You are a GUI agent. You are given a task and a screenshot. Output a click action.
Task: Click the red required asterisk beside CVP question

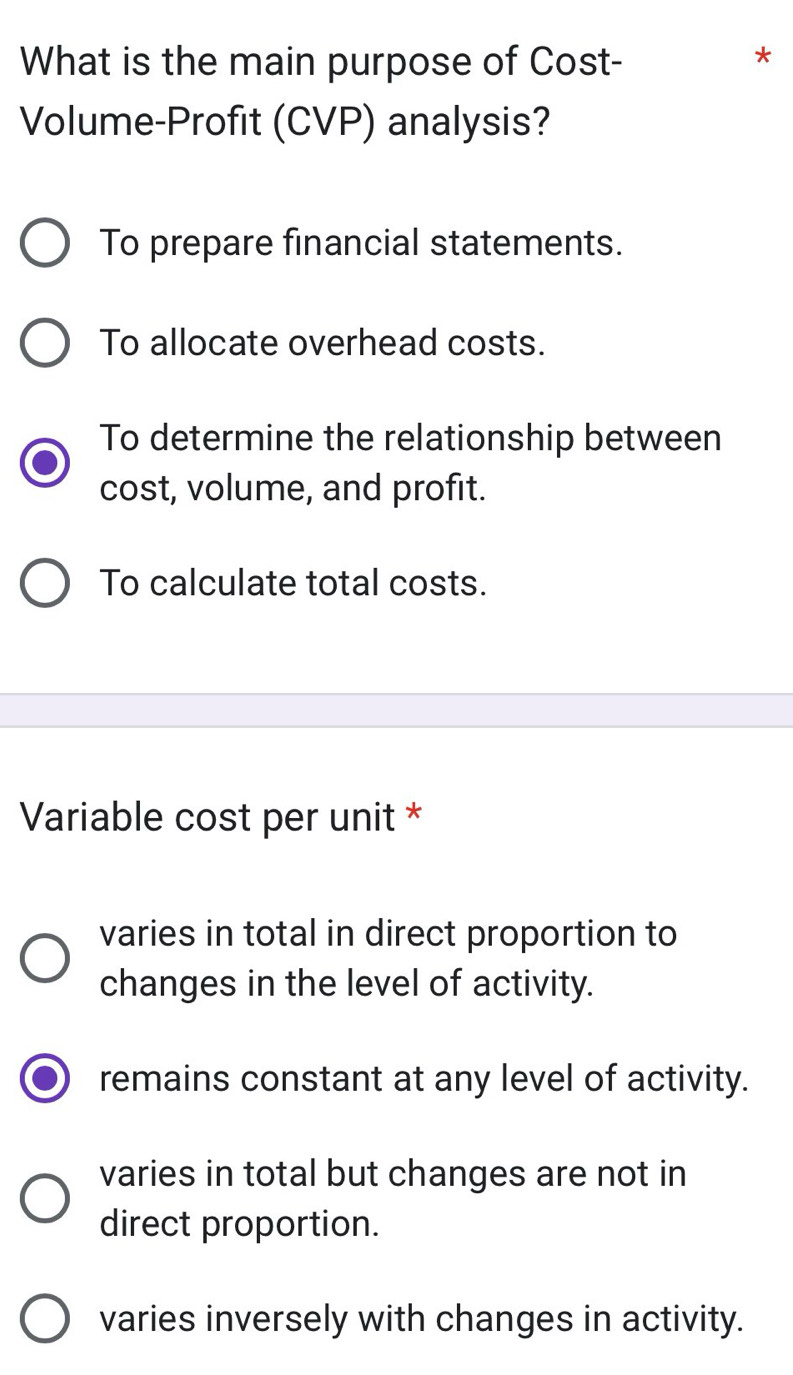pyautogui.click(x=762, y=57)
